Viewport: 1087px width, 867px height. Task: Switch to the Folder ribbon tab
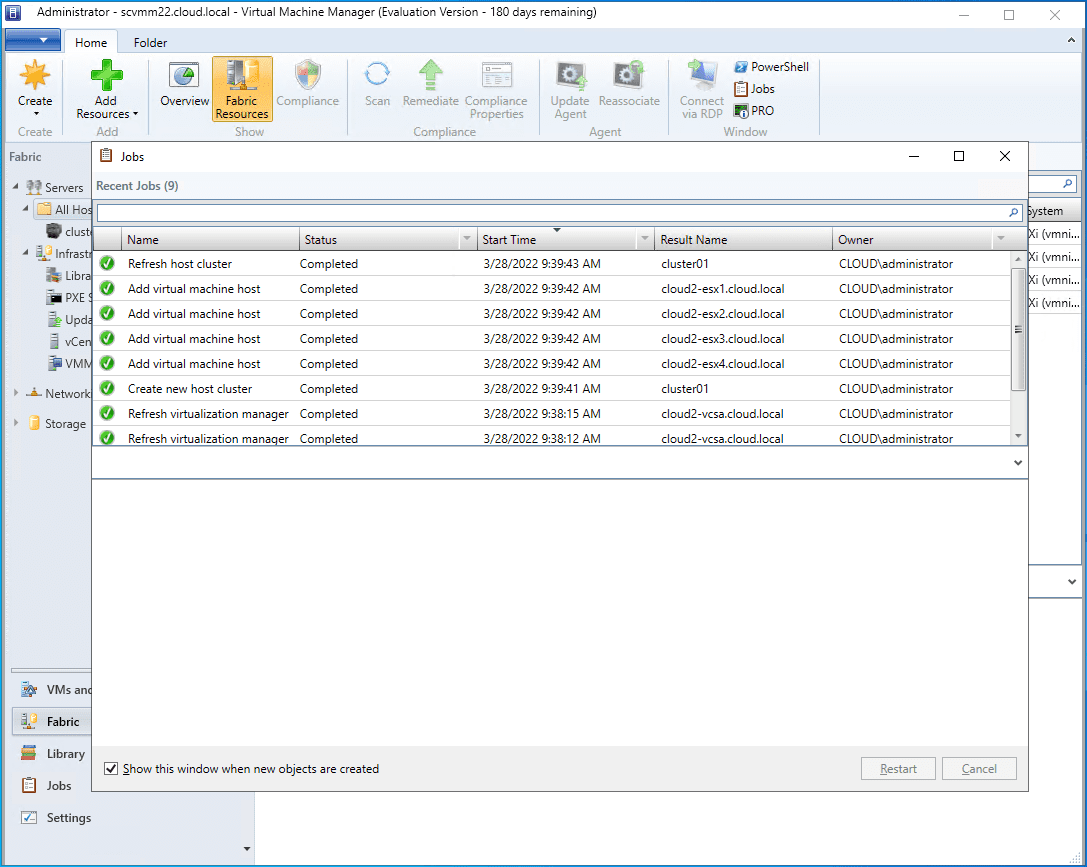coord(150,42)
